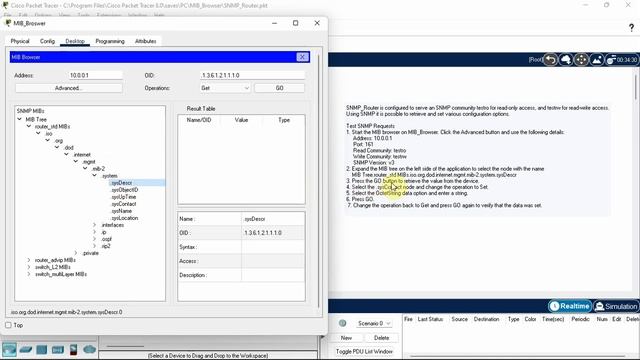
Task: Select the cloud-shaped Multiuser Connection category icon
Action: click(89, 349)
